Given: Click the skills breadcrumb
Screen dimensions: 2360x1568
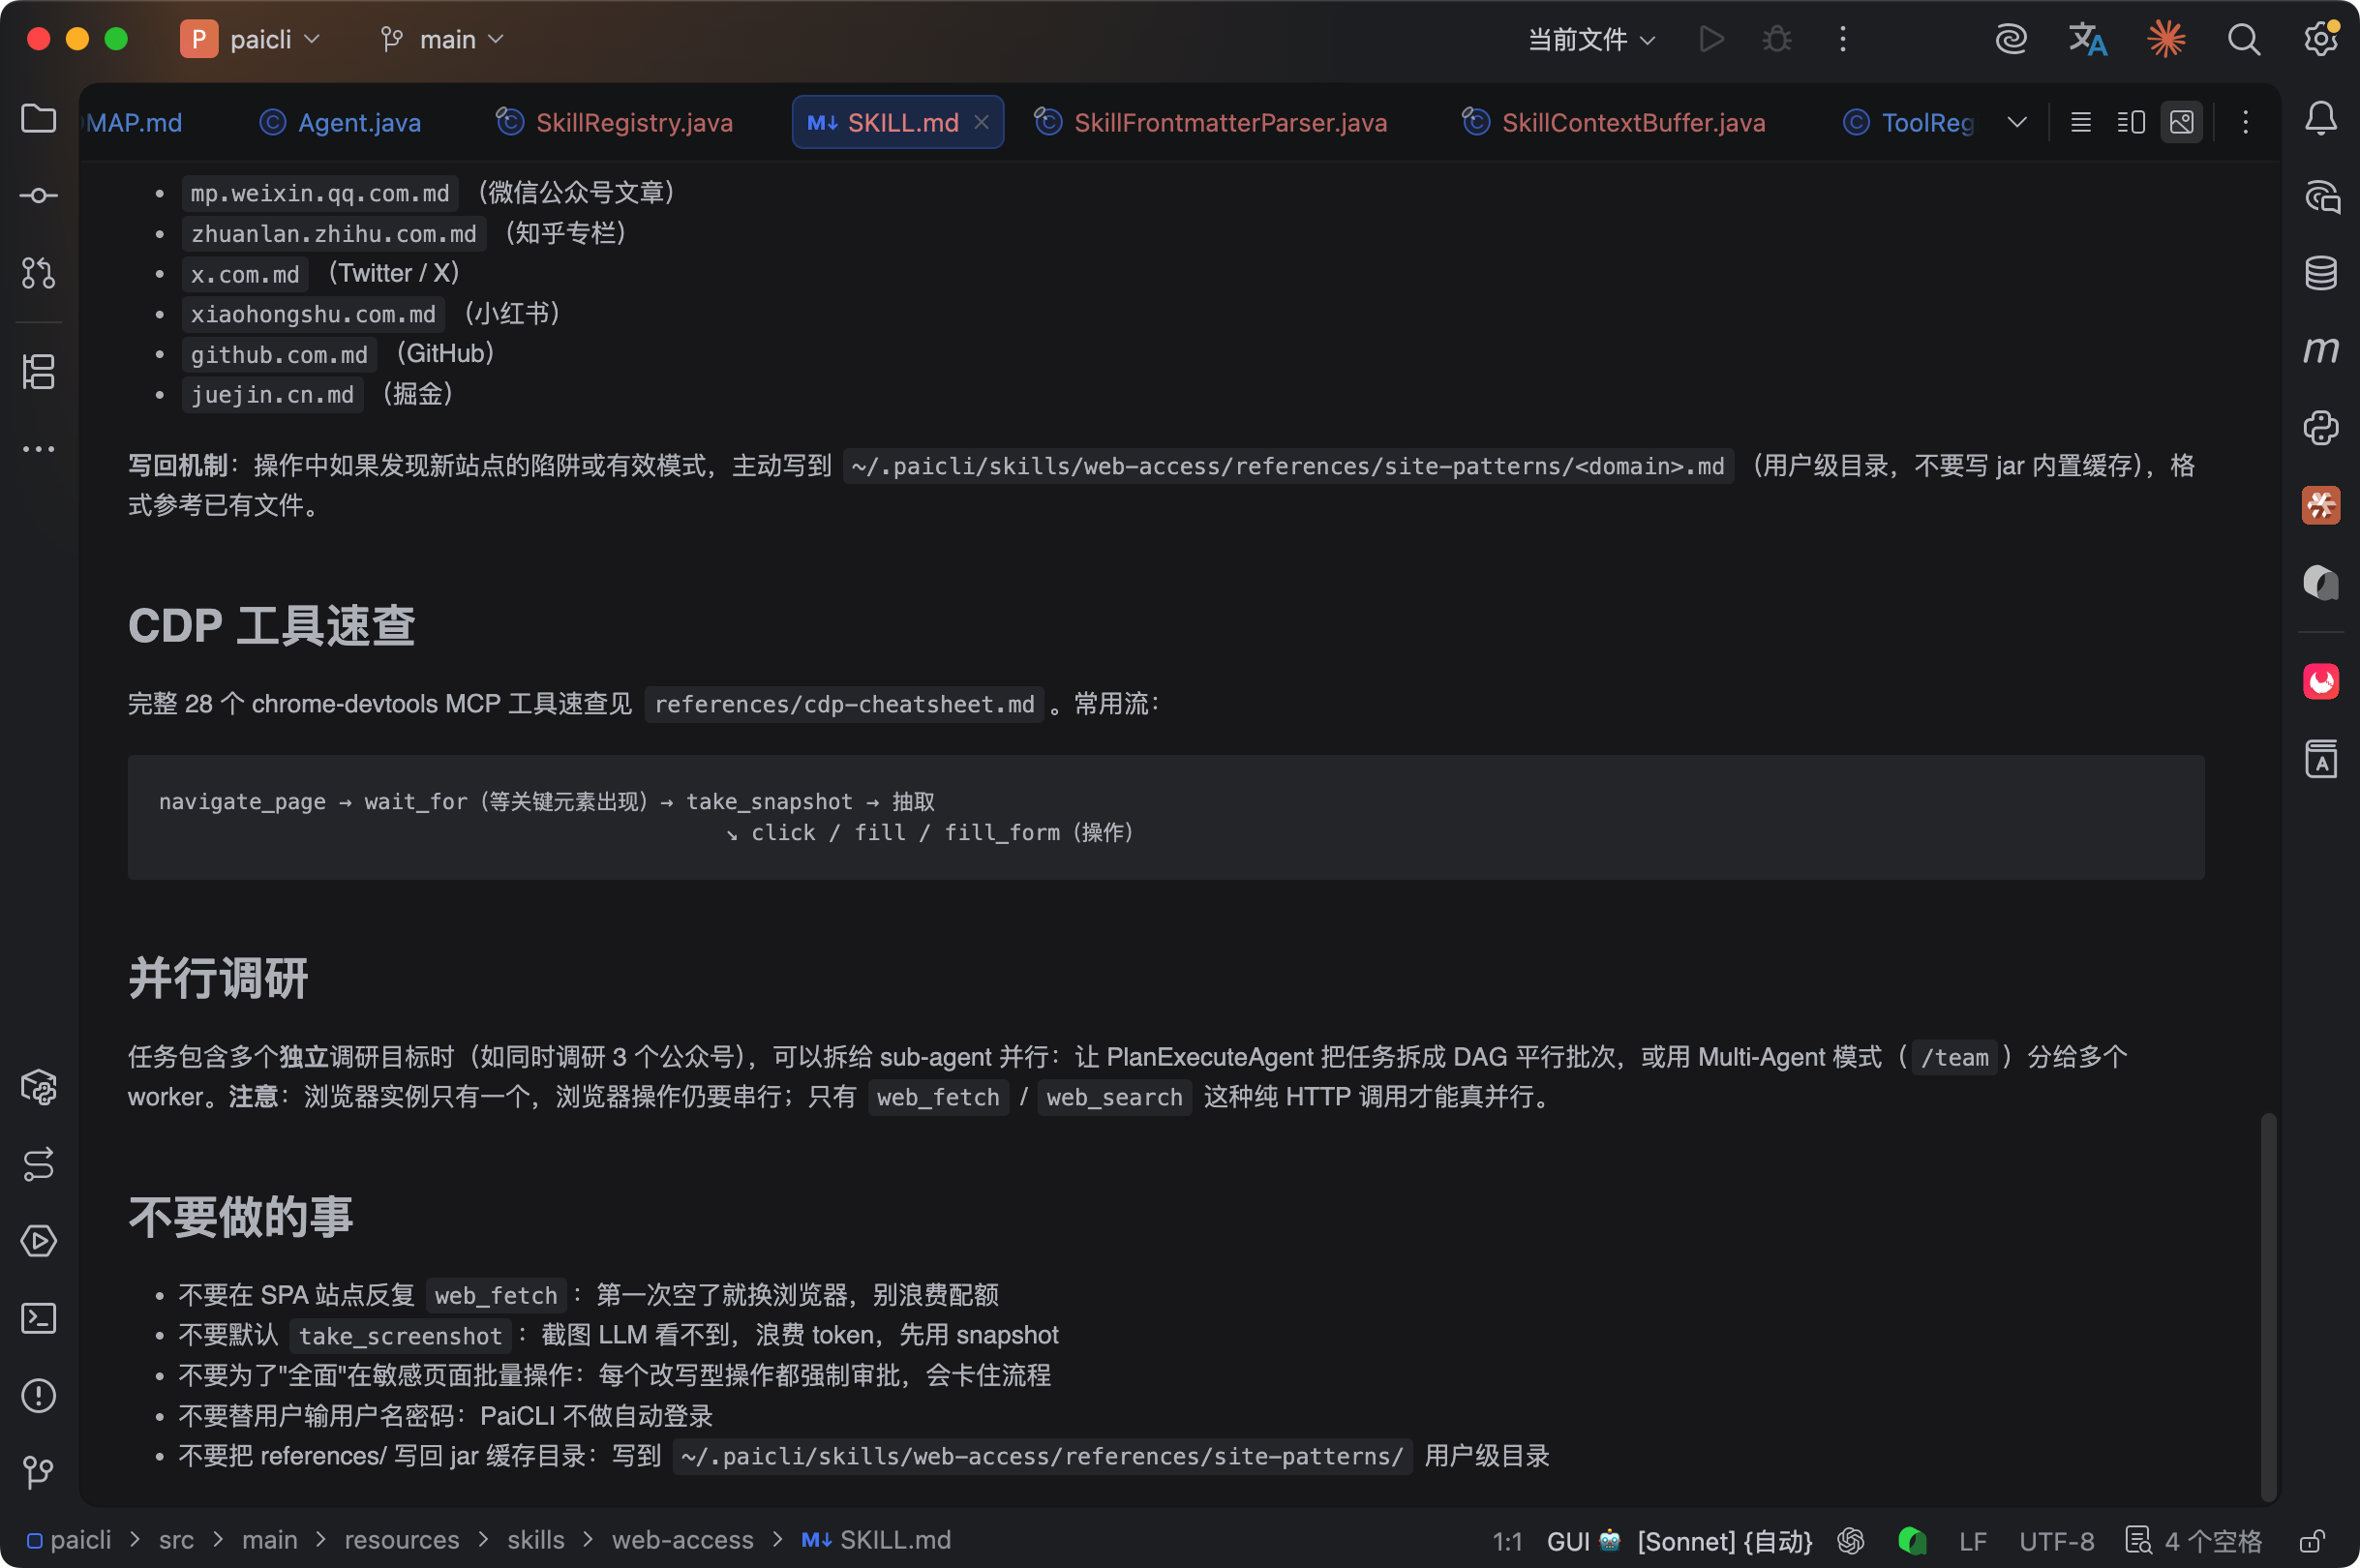Looking at the screenshot, I should pyautogui.click(x=536, y=1540).
